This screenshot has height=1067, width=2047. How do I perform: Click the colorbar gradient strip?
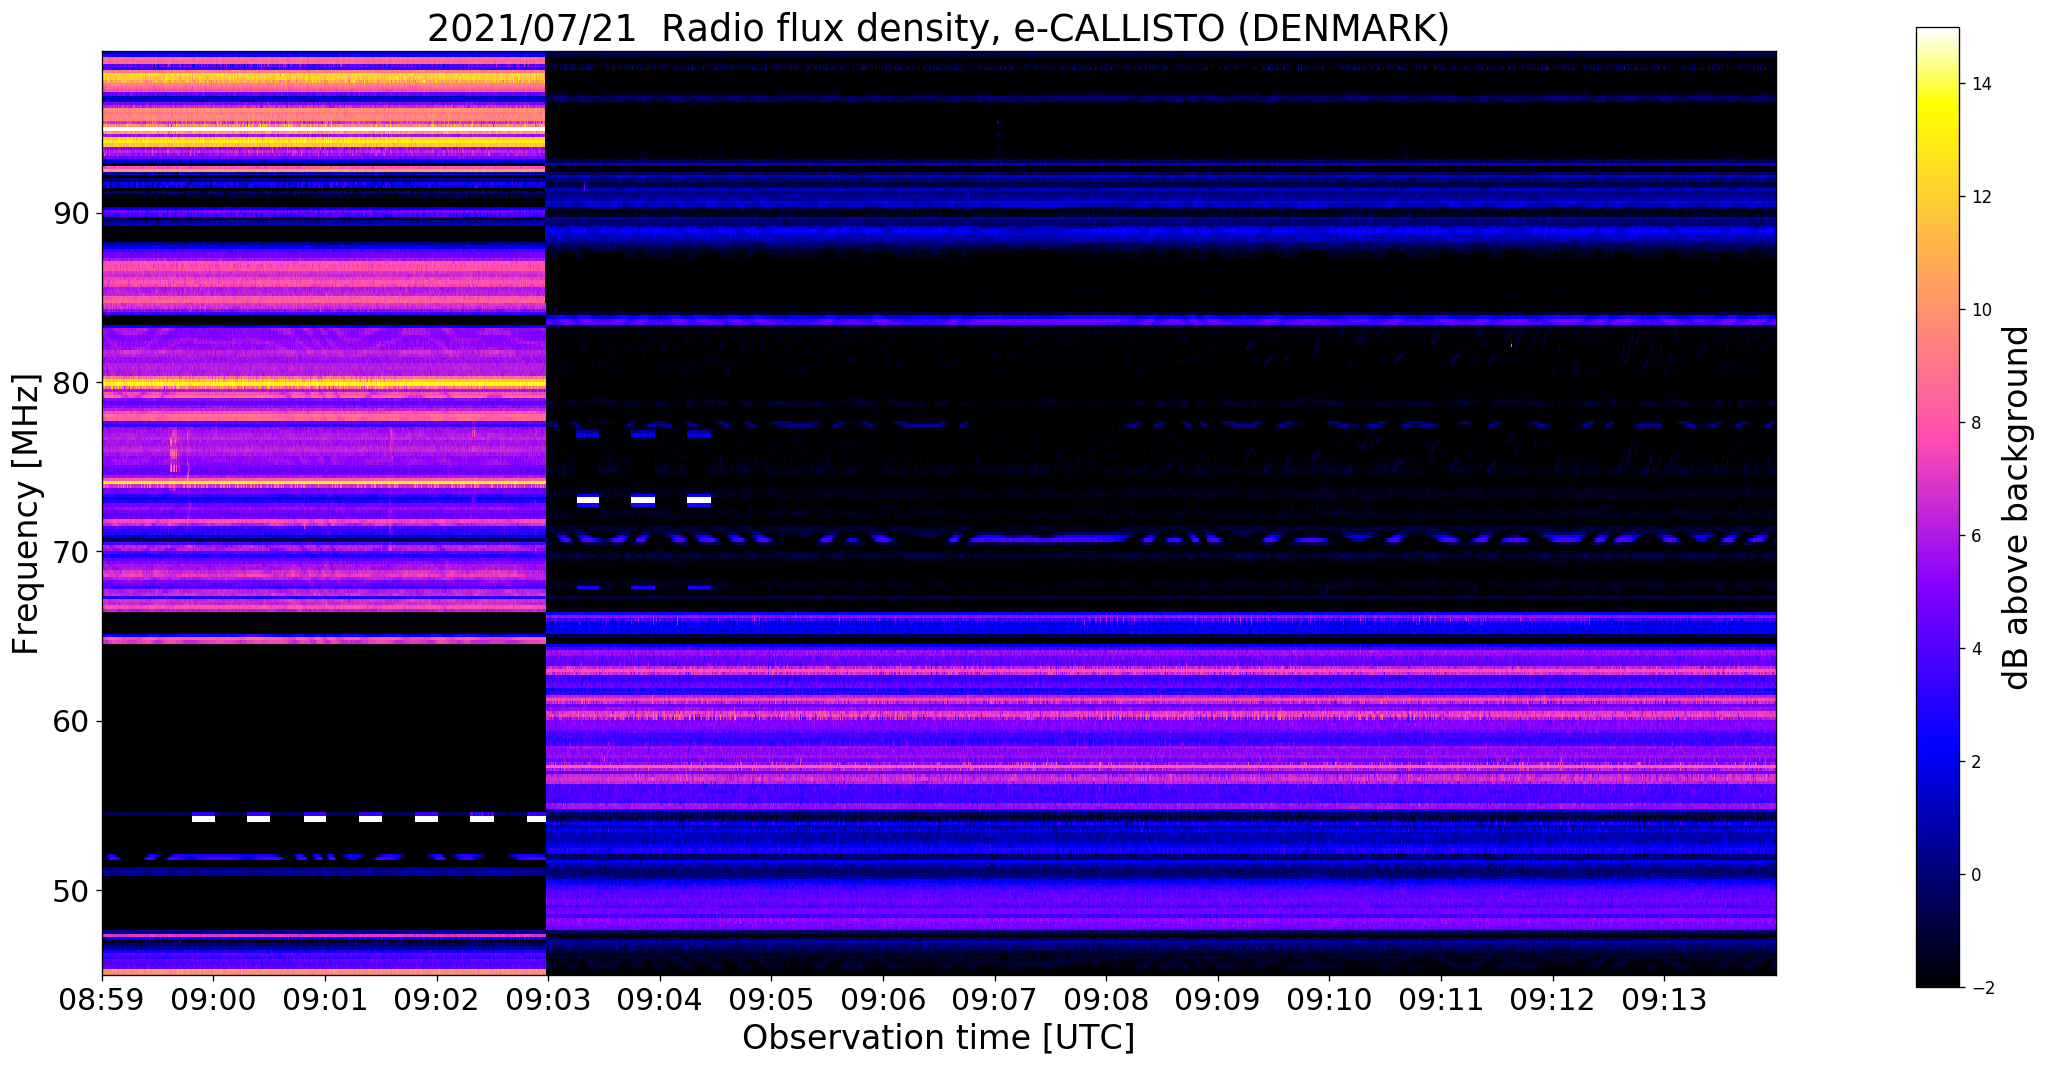(1937, 507)
